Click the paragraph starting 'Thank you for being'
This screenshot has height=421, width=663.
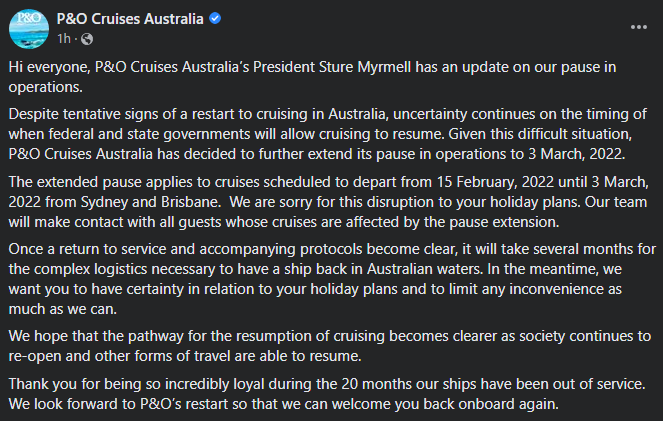[x=327, y=394]
